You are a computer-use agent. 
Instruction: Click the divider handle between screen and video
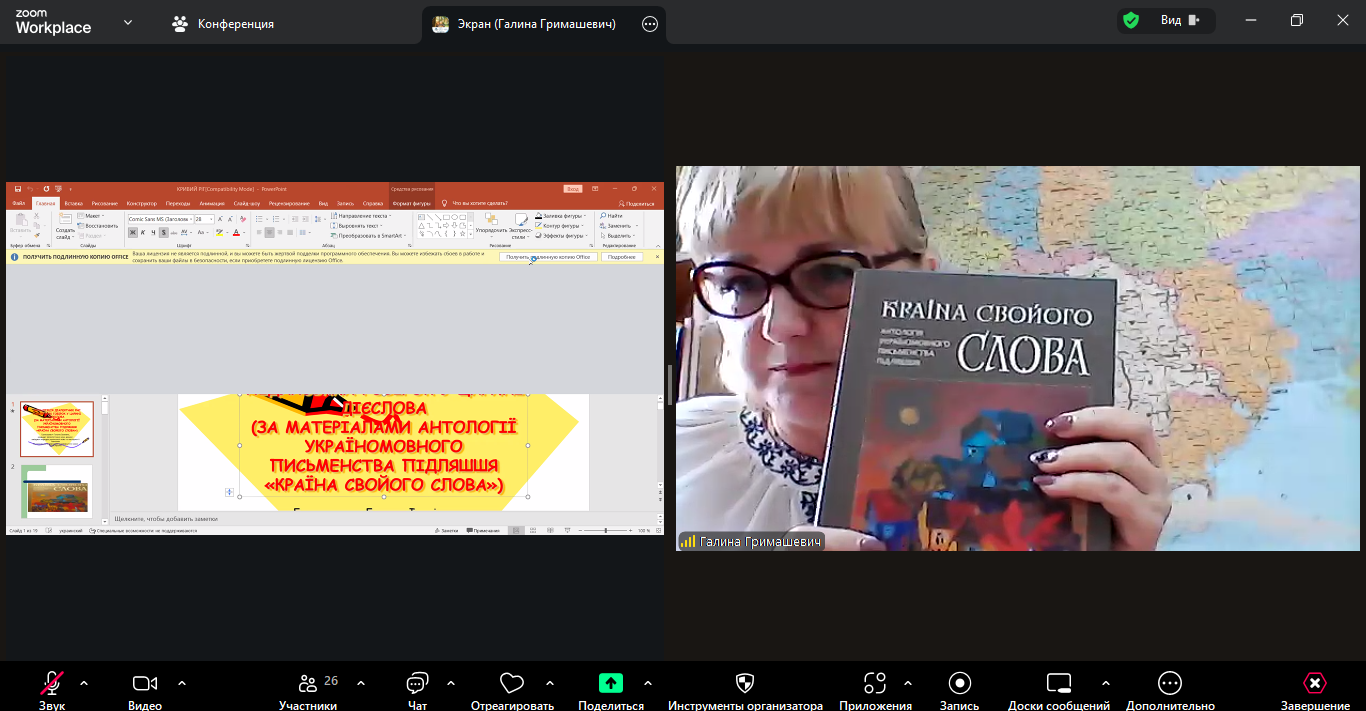click(670, 381)
